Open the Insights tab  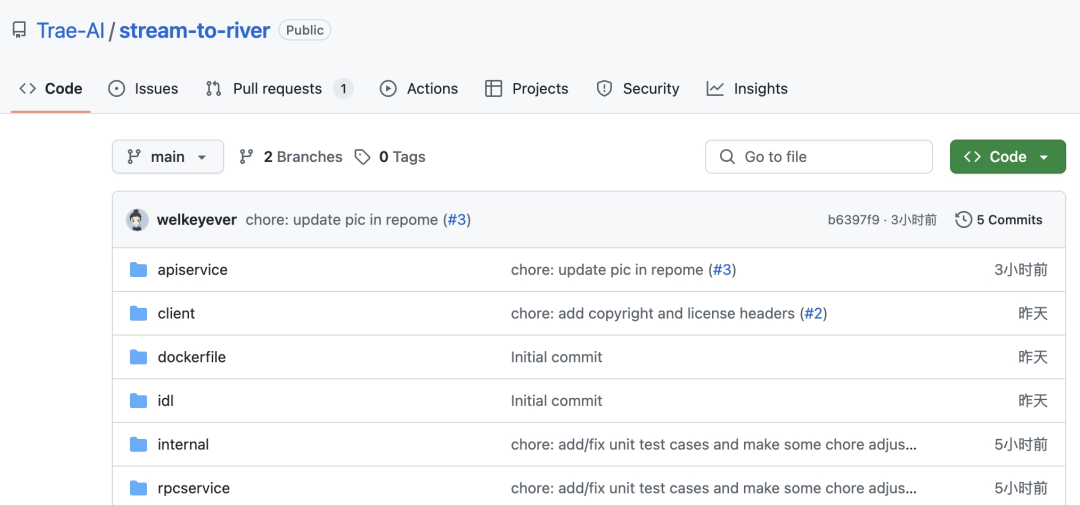[747, 89]
